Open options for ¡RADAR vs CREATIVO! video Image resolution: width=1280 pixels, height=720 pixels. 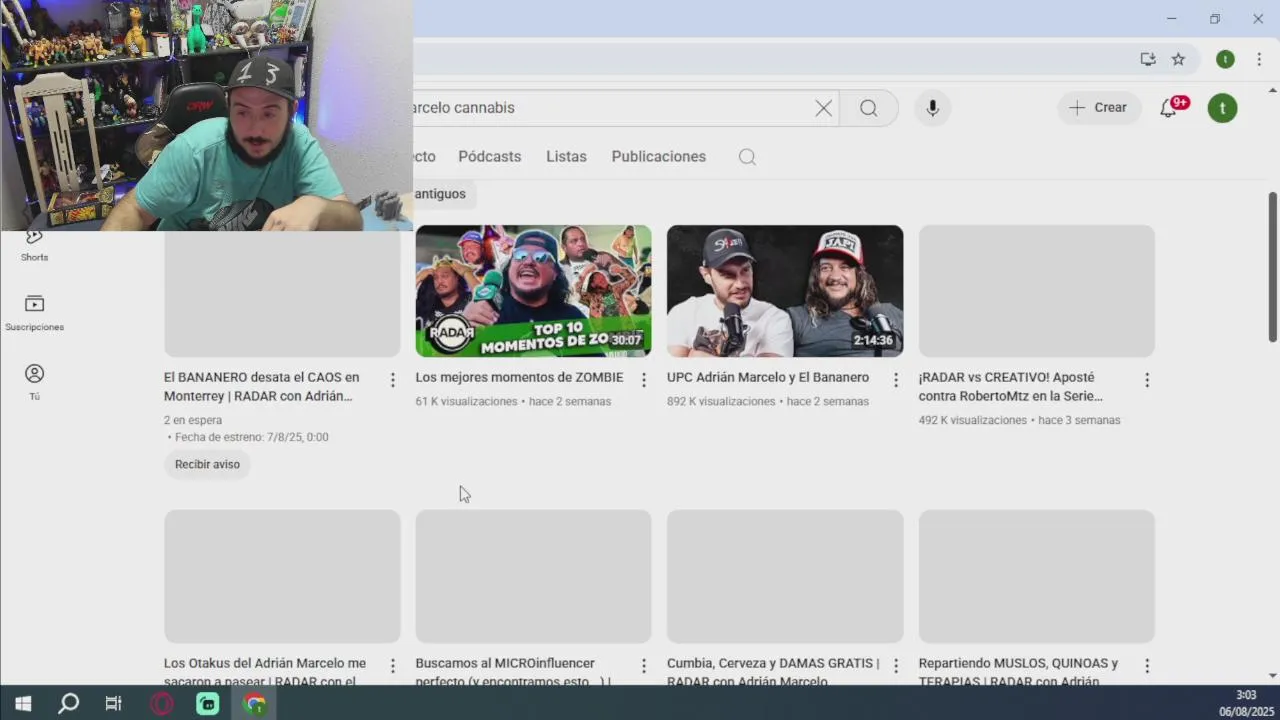pyautogui.click(x=1147, y=380)
